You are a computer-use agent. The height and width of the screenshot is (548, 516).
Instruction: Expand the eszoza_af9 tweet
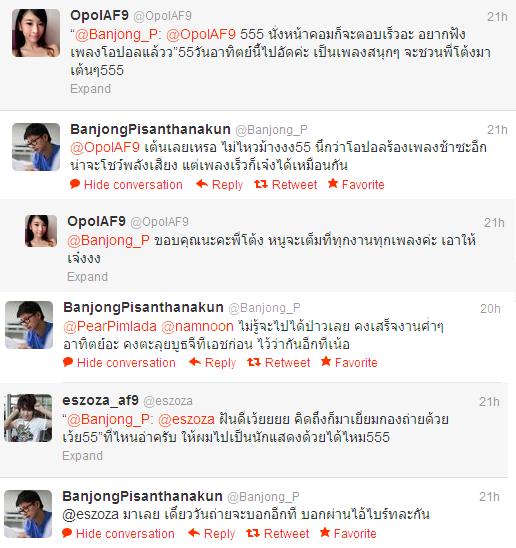point(83,456)
